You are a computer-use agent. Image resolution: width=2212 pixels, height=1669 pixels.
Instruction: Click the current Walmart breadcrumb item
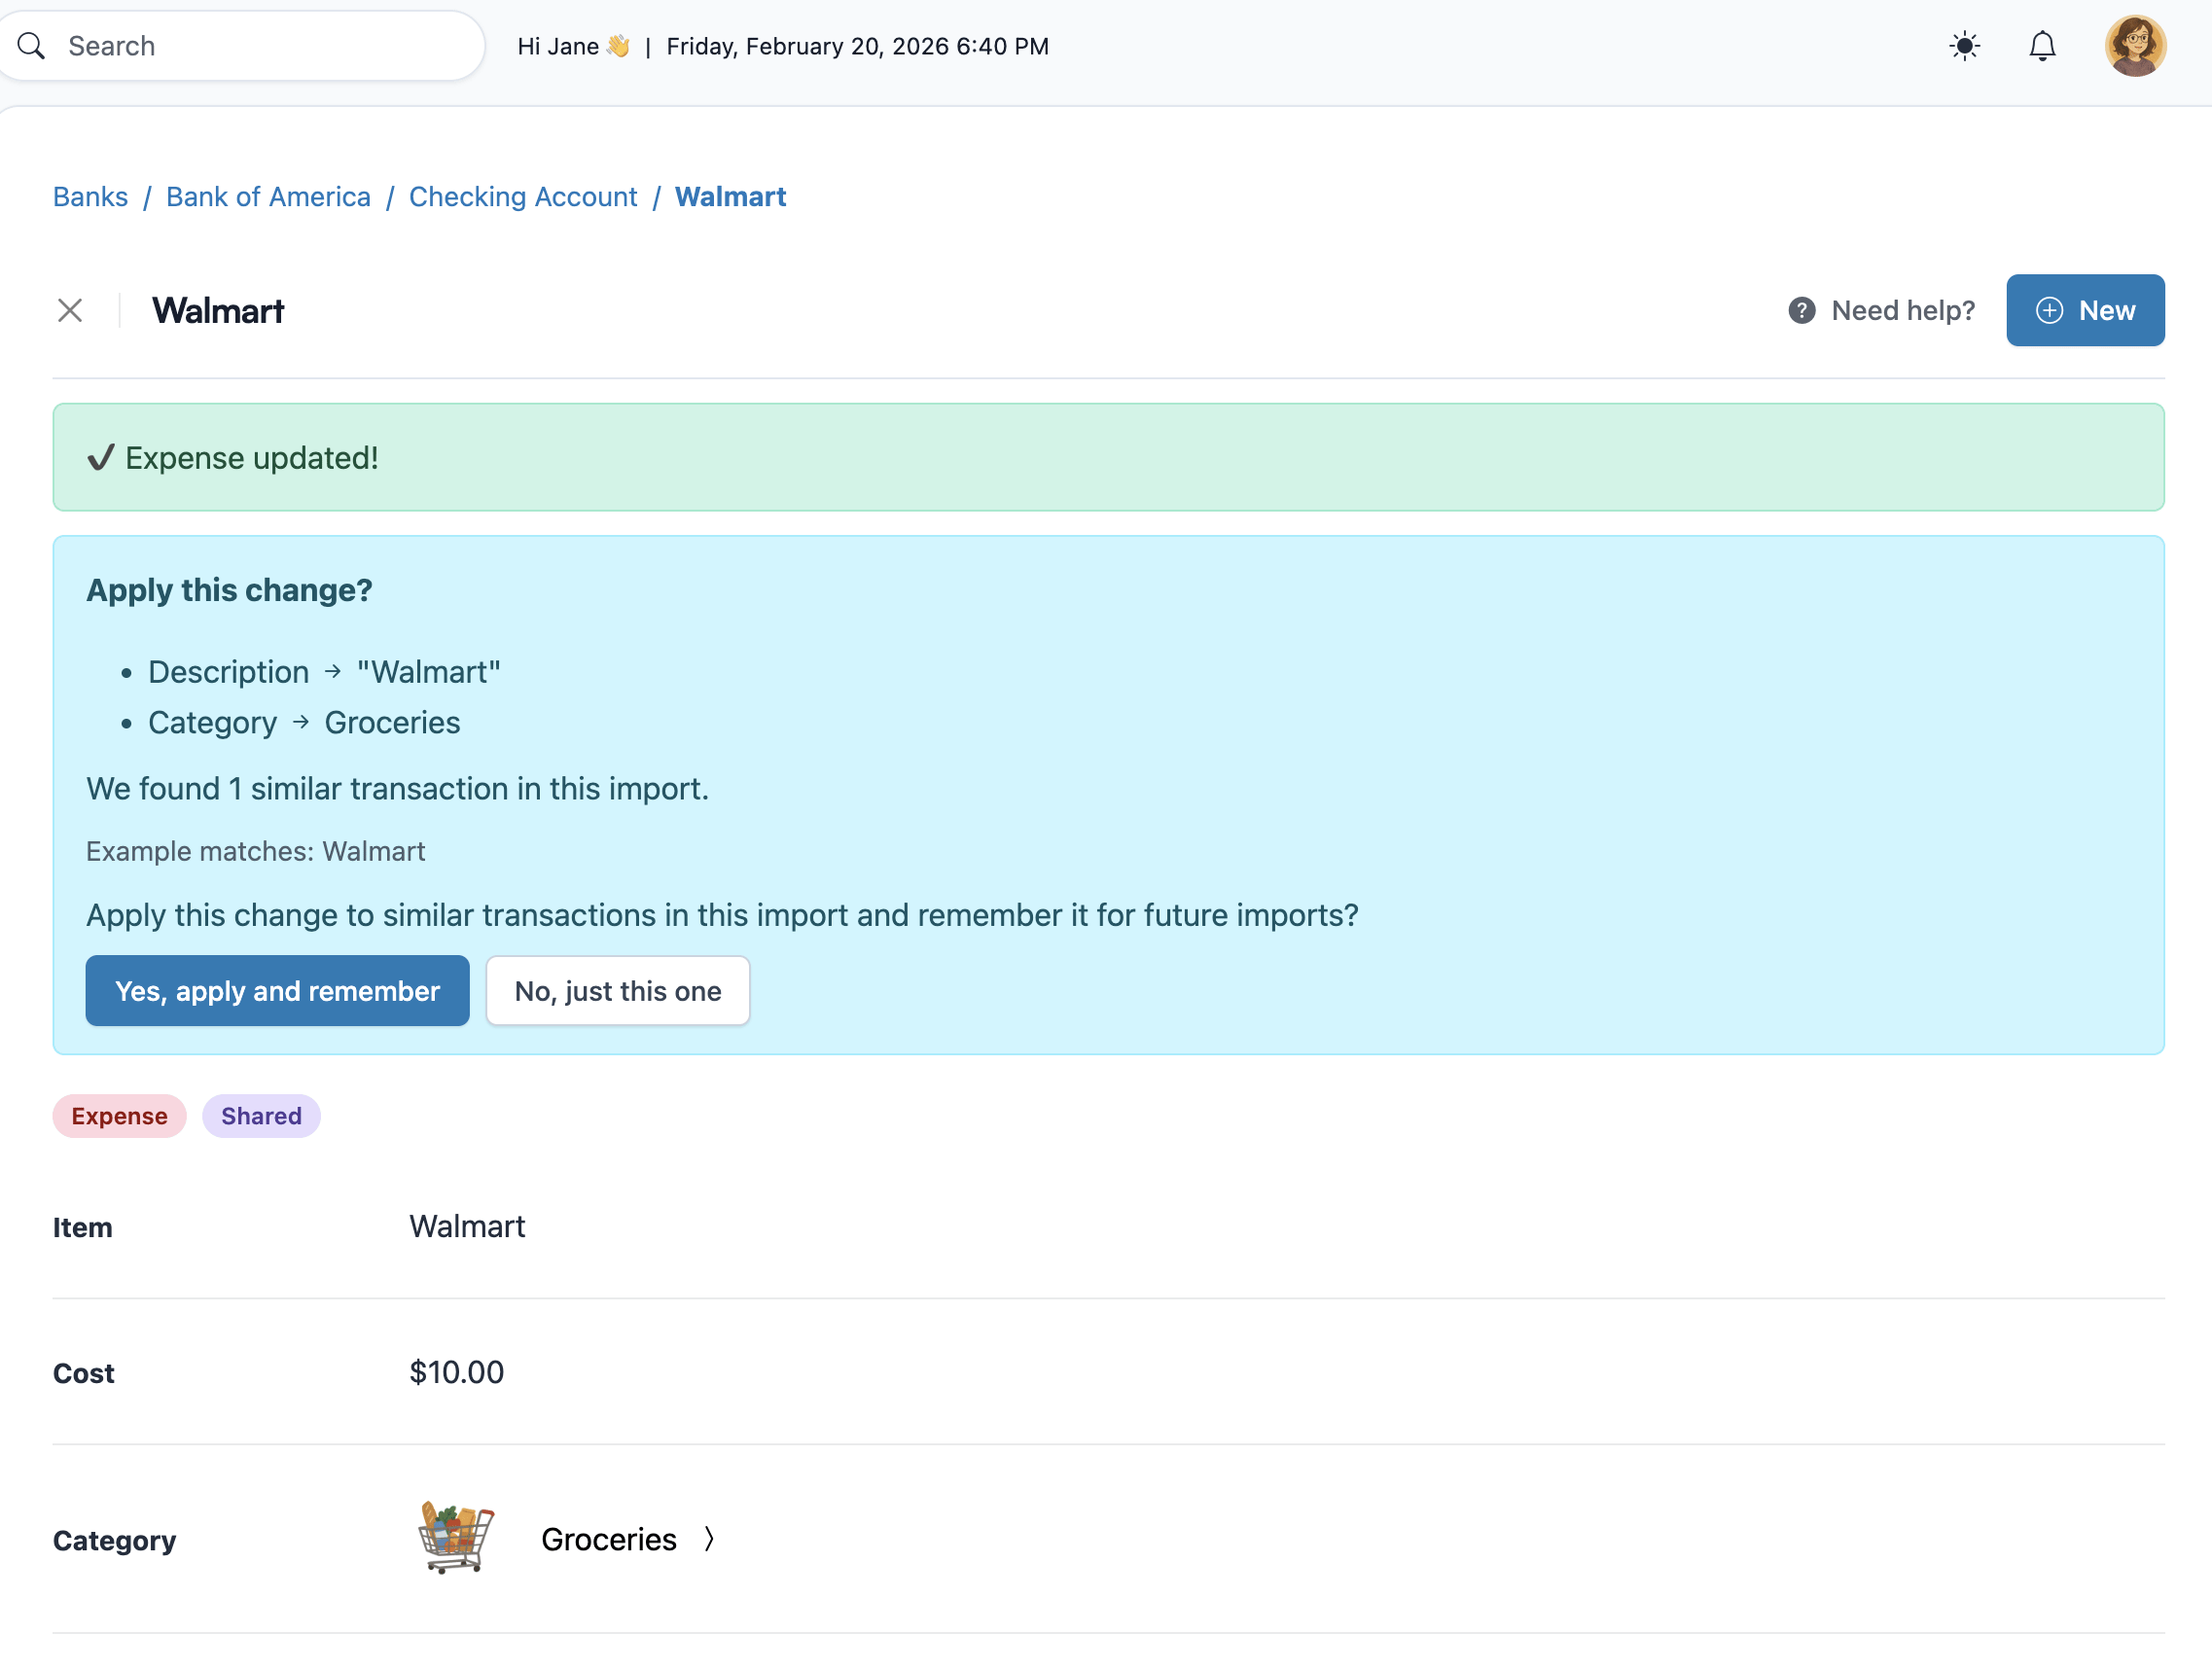point(730,197)
